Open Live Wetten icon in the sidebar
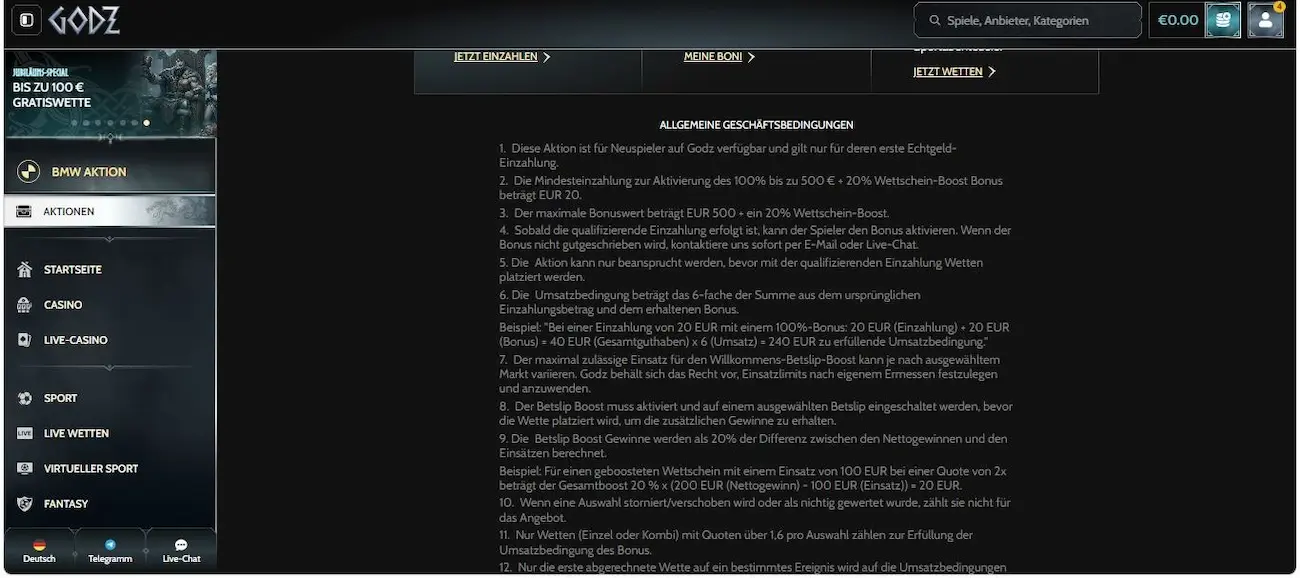 pos(25,433)
